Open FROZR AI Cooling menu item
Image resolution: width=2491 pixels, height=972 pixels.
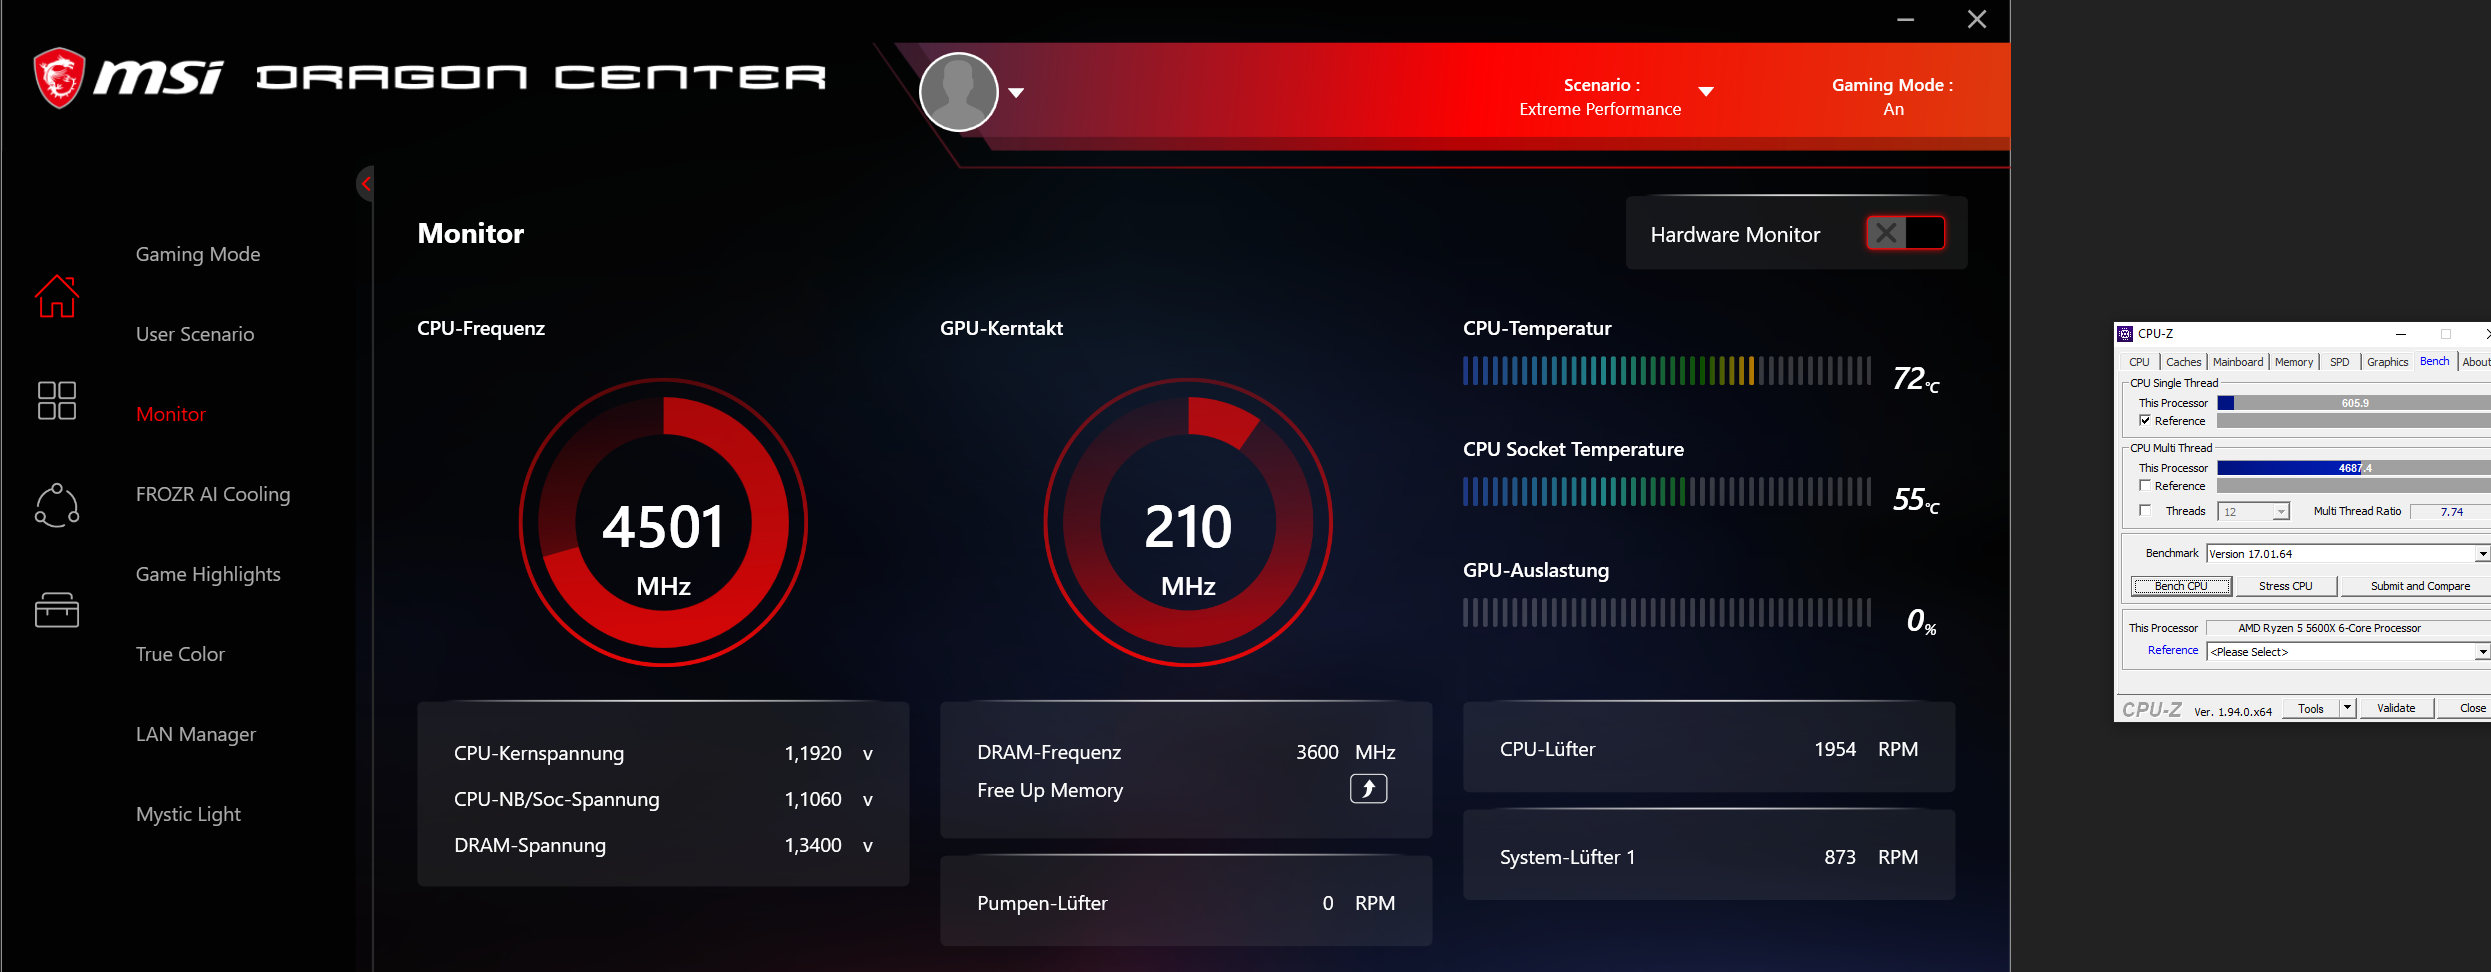[213, 494]
